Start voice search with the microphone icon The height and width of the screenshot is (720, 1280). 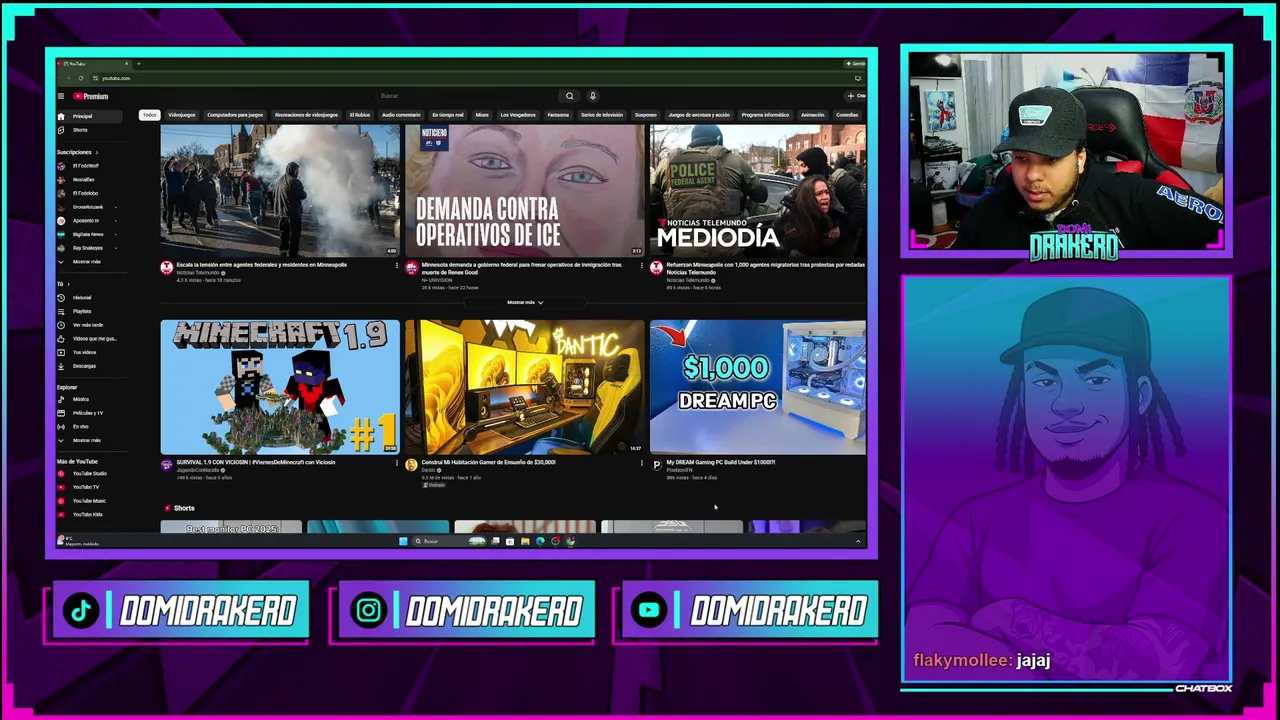tap(592, 96)
